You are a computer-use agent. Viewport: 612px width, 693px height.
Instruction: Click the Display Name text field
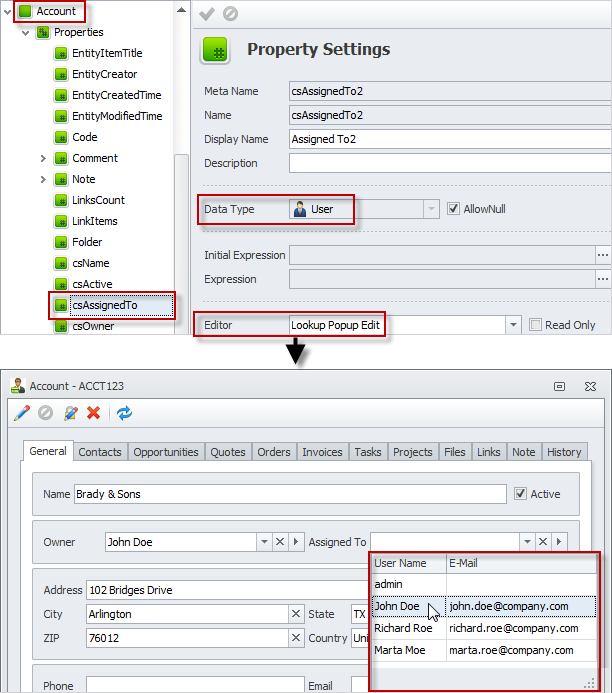[x=450, y=139]
